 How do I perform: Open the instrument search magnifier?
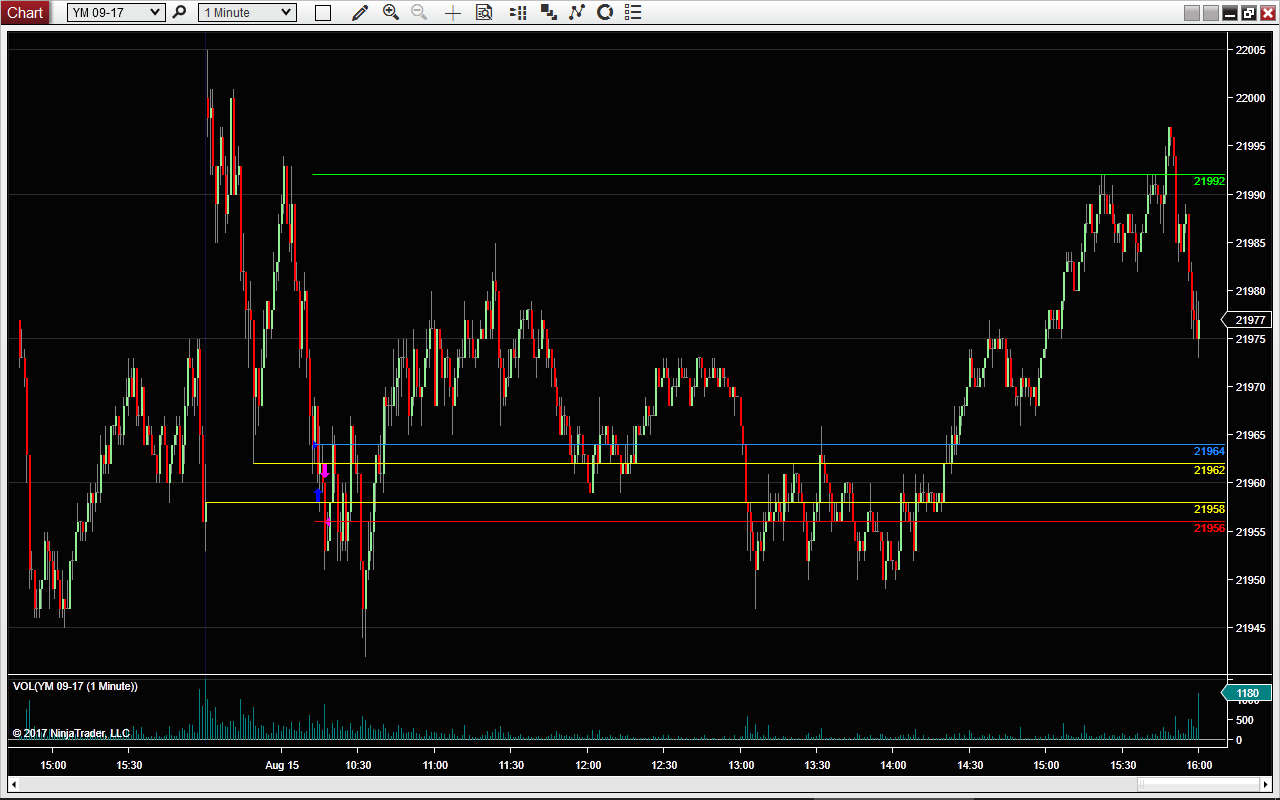180,12
